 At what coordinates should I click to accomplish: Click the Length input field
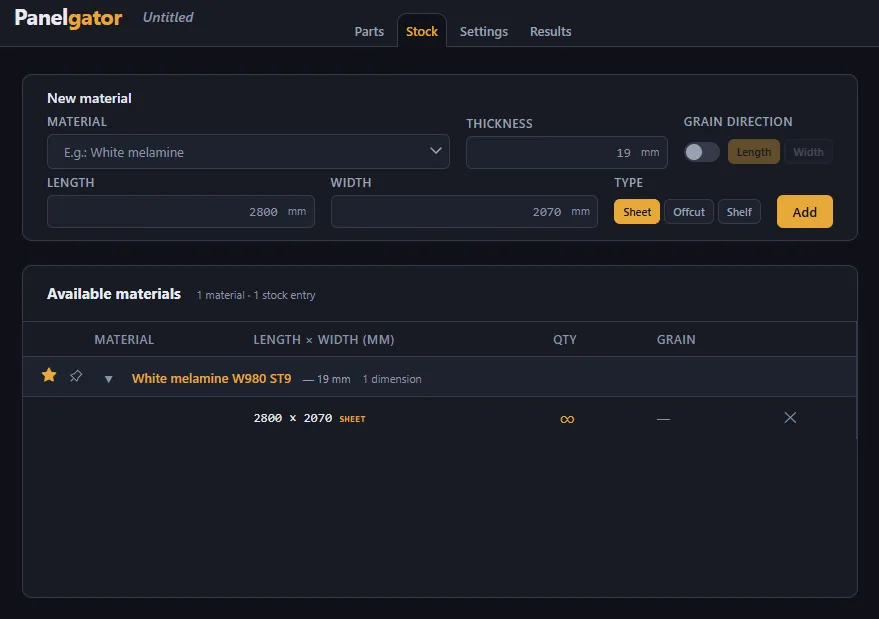coord(181,211)
